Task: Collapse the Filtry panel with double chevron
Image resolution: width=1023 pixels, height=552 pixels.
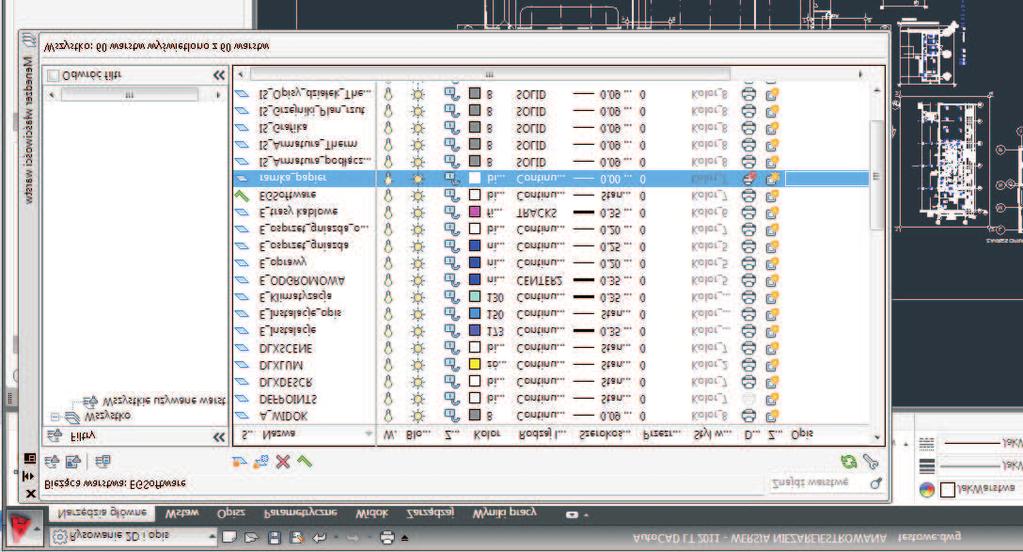Action: (x=219, y=437)
